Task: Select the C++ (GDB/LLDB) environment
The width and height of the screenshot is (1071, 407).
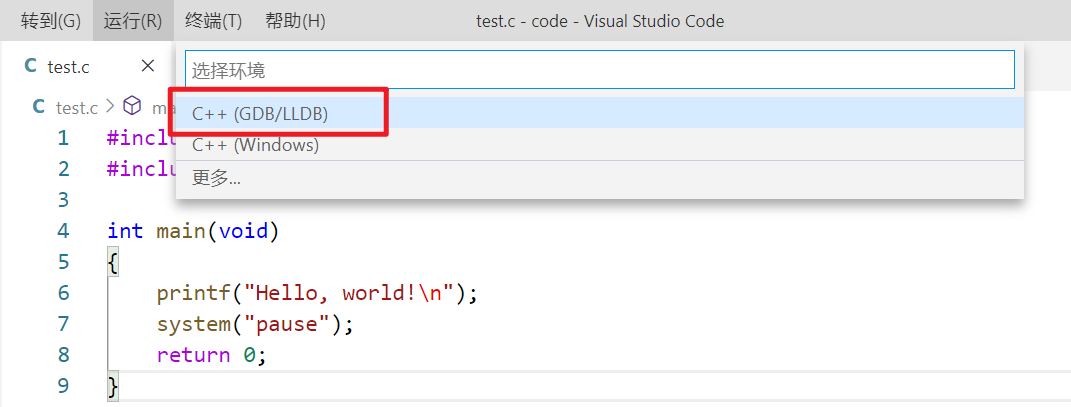Action: pyautogui.click(x=260, y=114)
